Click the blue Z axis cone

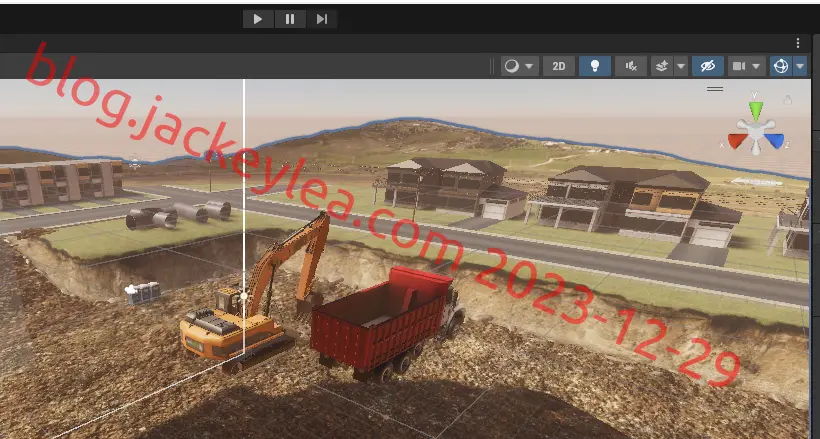[774, 141]
